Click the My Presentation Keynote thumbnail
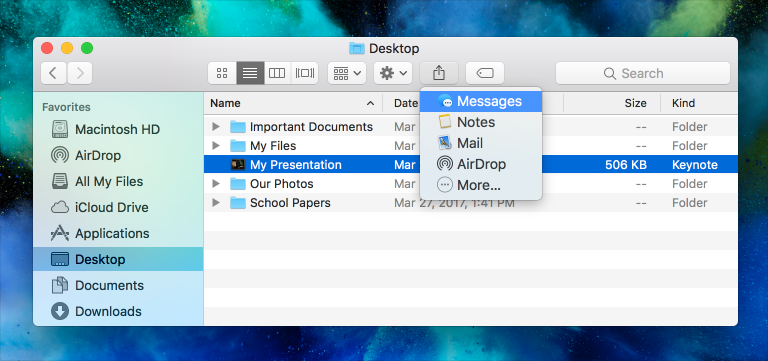 pos(238,165)
